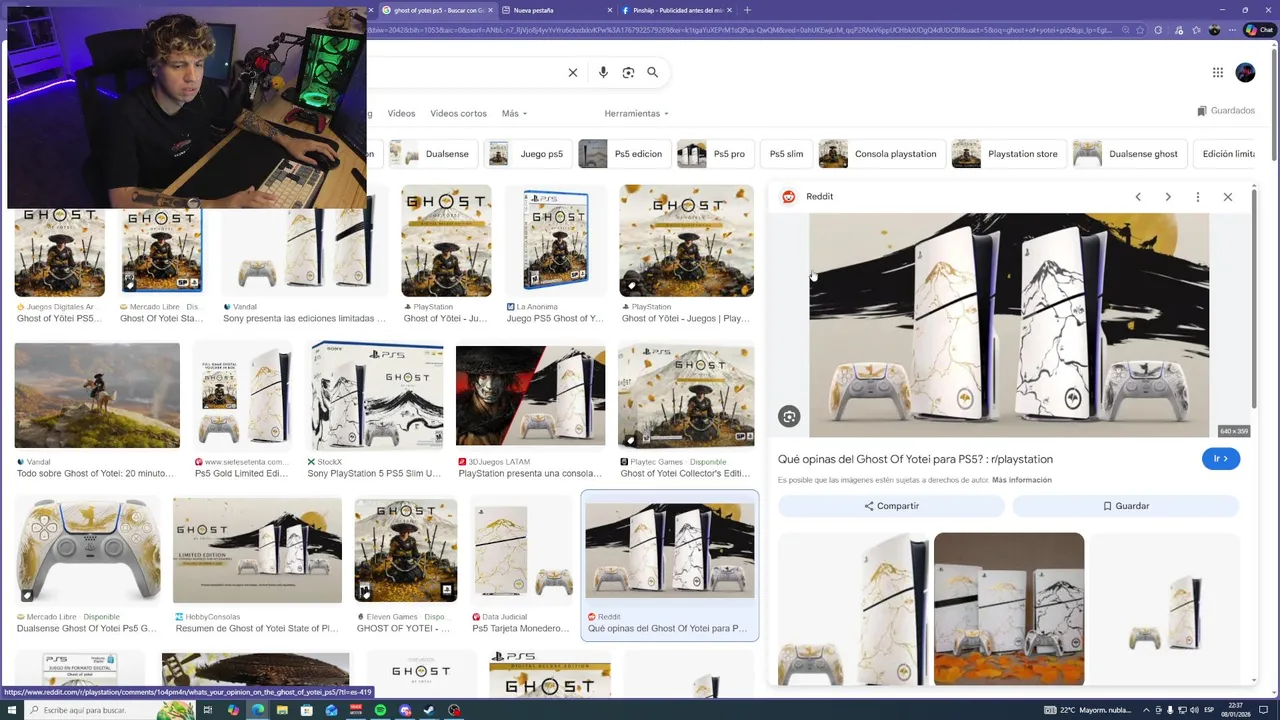Open the Playtec Games Collector's Edition thumbnail

686,395
